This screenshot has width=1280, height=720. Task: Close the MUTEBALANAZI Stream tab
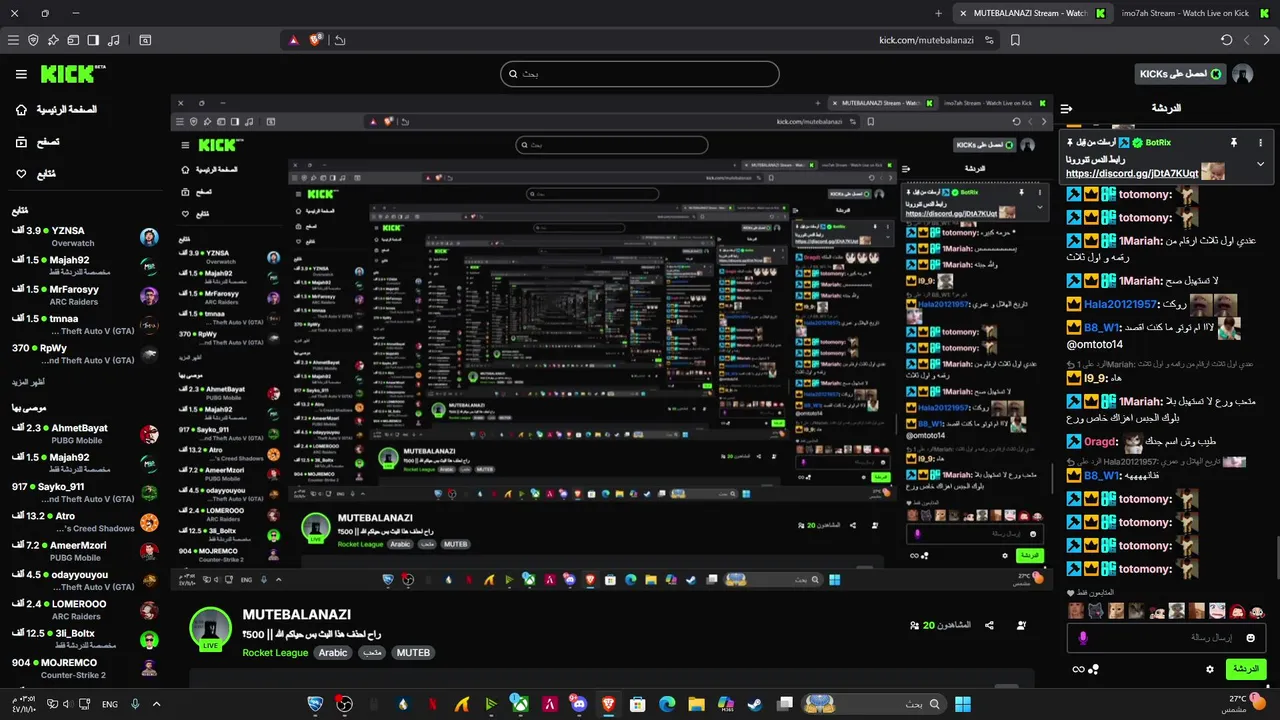click(962, 13)
